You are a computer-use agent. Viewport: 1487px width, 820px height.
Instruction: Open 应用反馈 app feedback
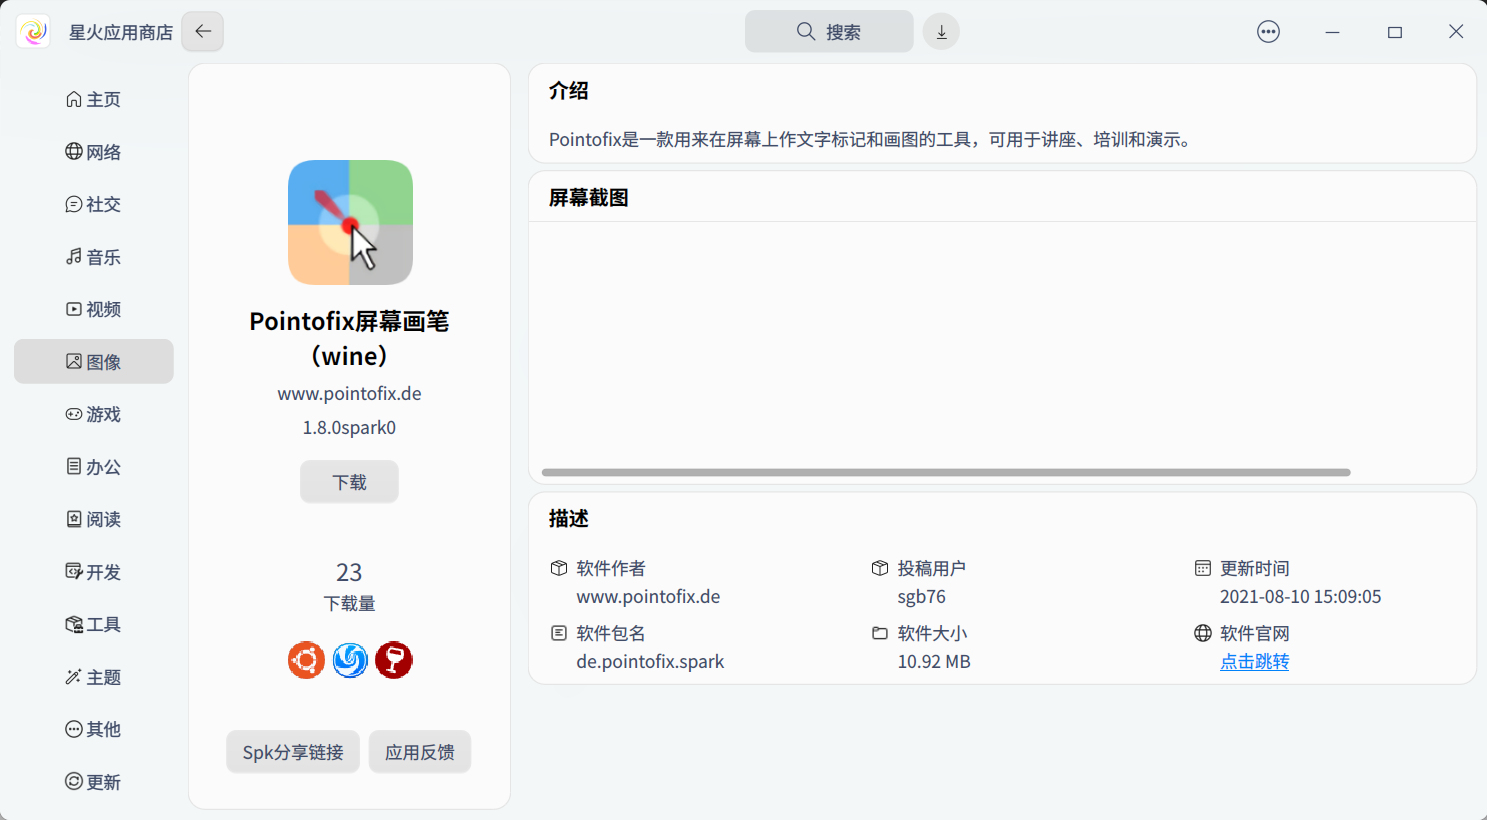point(419,751)
